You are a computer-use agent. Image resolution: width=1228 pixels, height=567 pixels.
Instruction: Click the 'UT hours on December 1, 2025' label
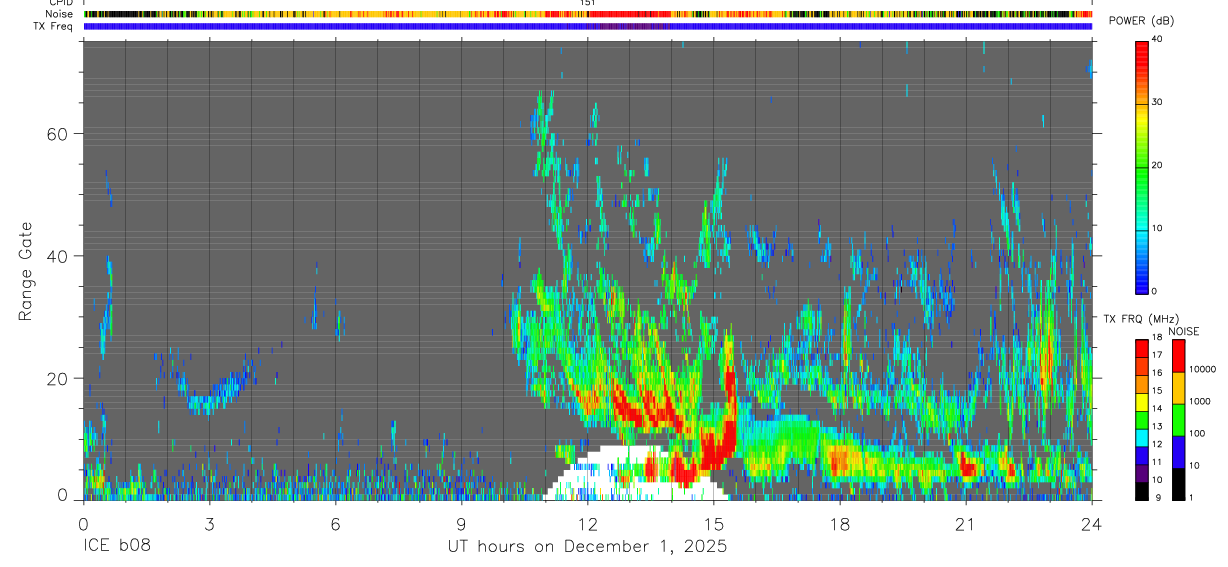[x=587, y=547]
